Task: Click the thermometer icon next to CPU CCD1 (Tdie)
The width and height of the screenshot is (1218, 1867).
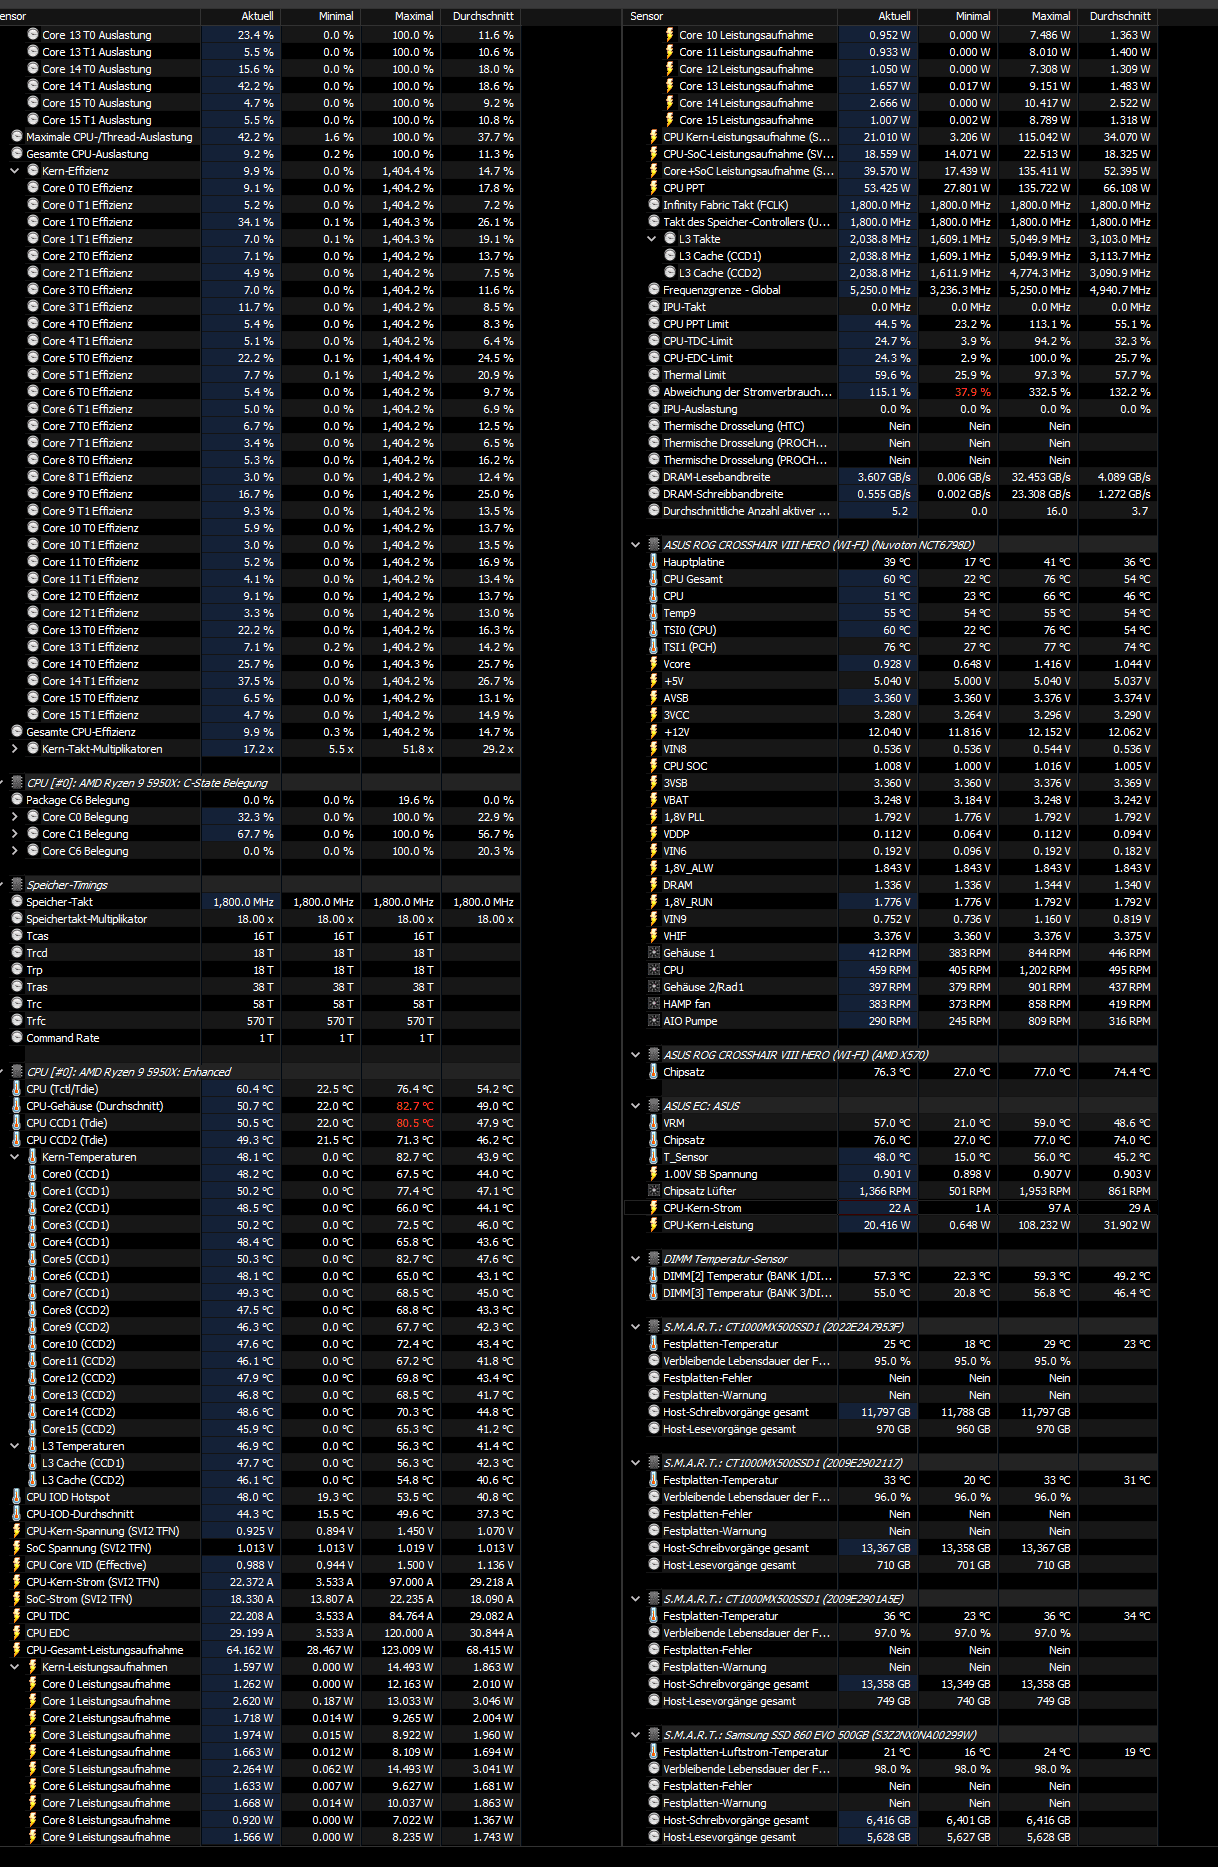Action: coord(17,1123)
